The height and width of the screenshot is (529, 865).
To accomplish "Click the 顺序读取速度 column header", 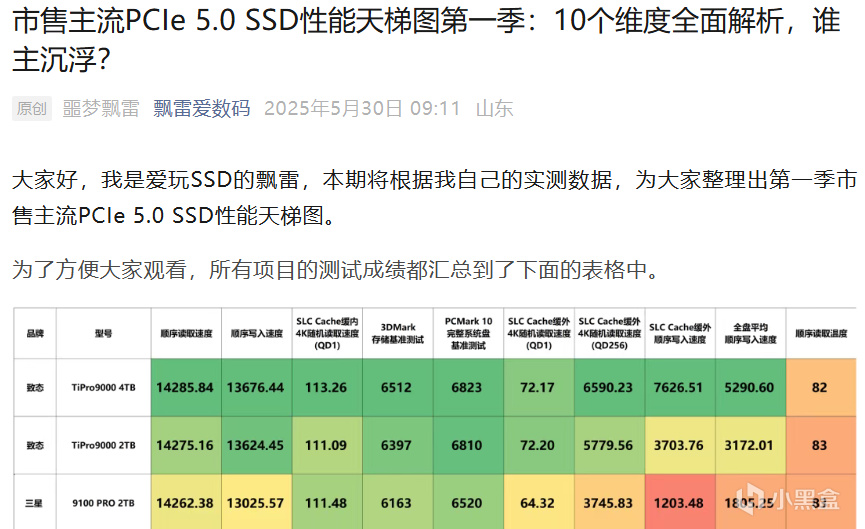I will click(x=186, y=333).
